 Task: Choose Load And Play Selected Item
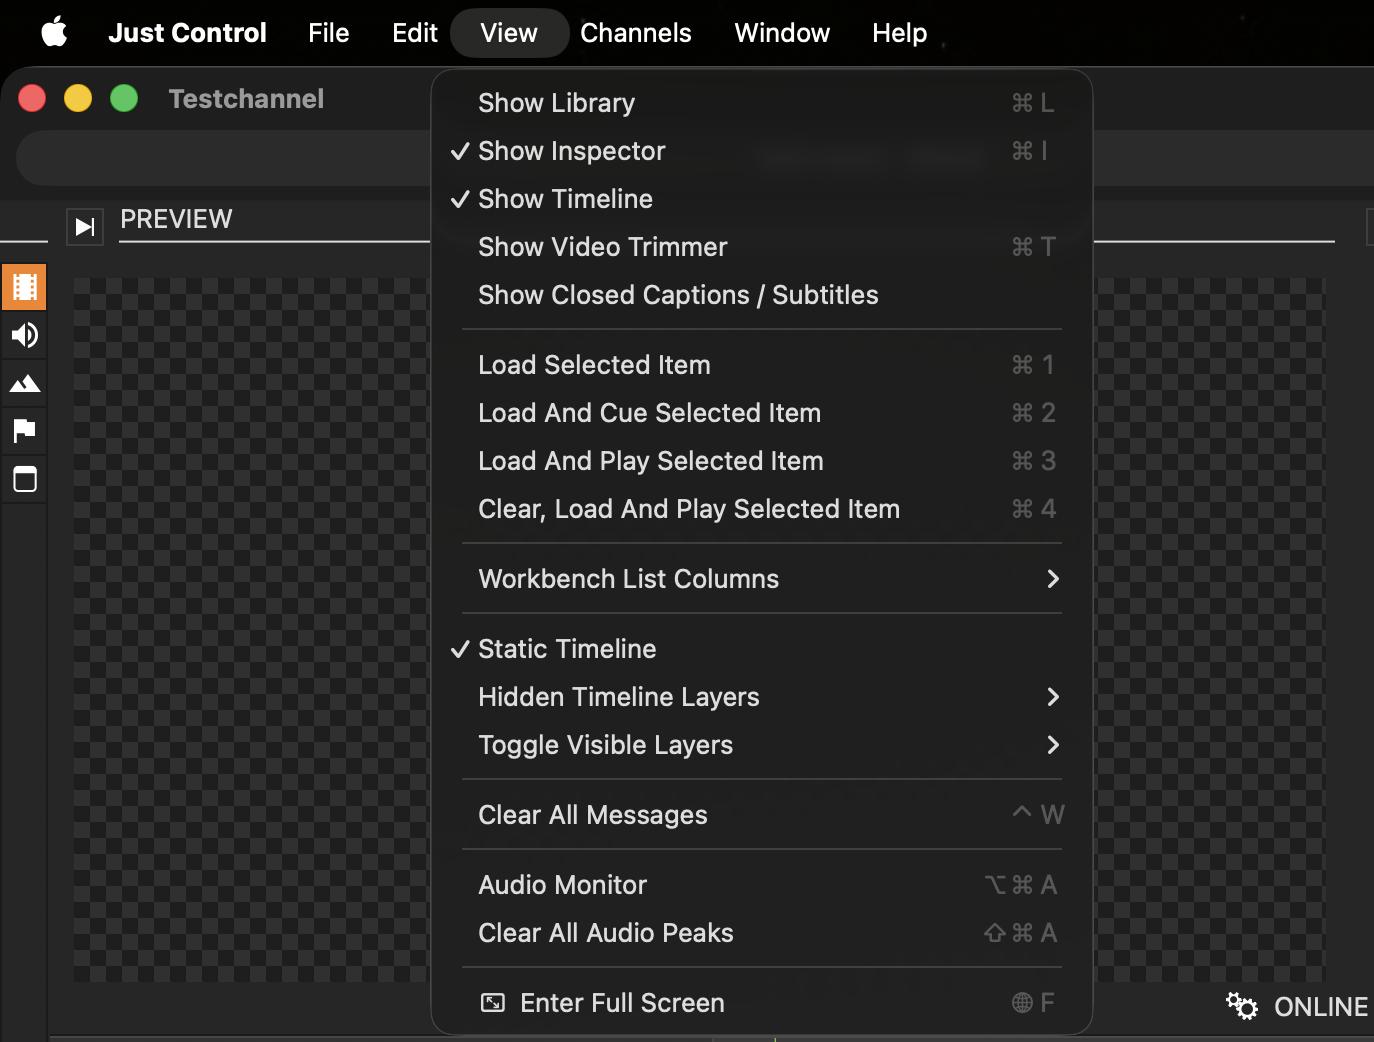[x=762, y=461]
